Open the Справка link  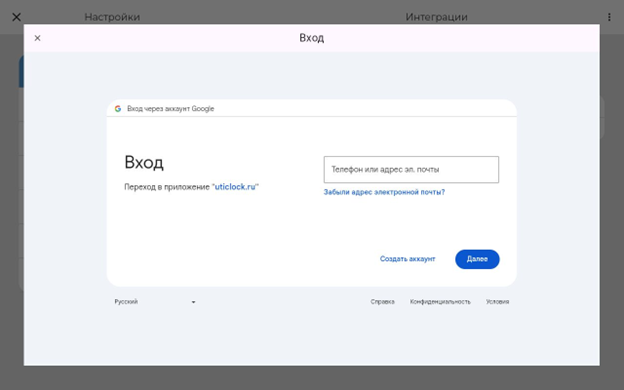pos(382,302)
